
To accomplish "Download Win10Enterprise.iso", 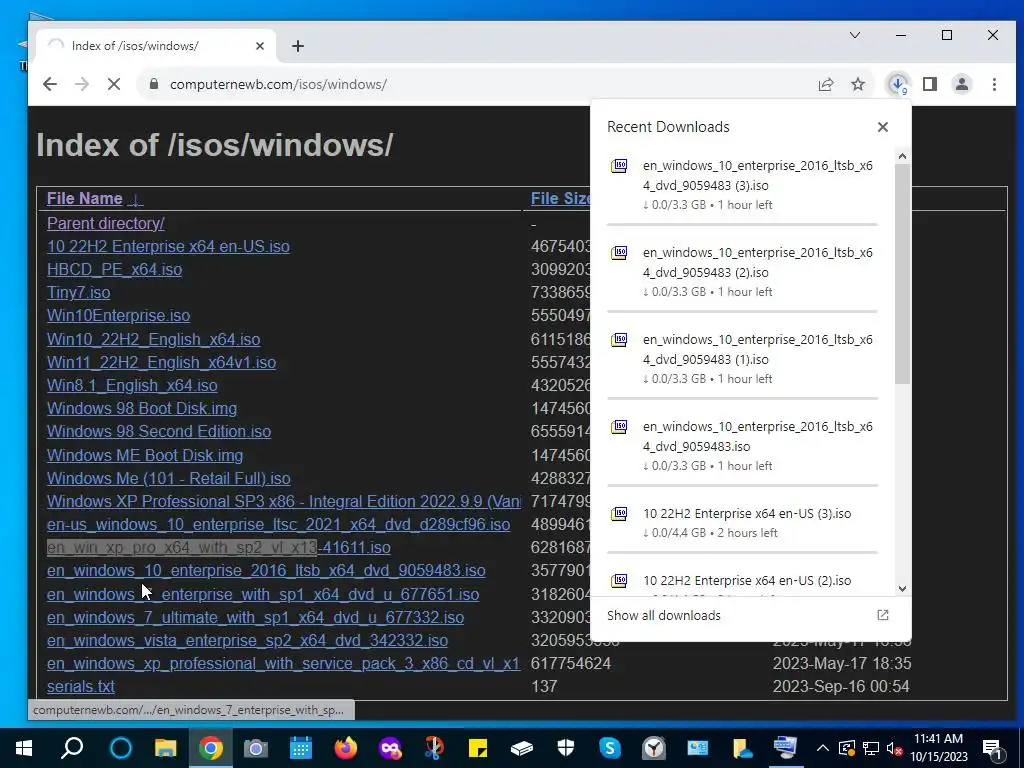I will (x=118, y=315).
